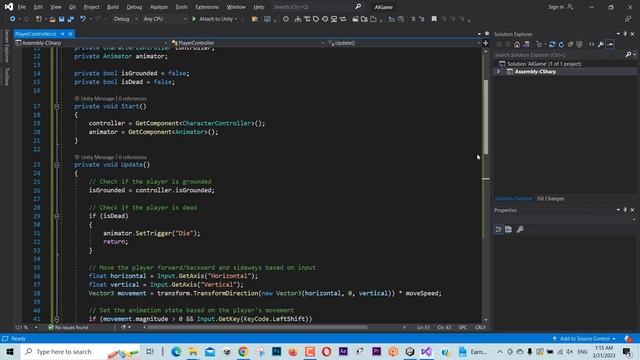The height and width of the screenshot is (360, 640).
Task: Click the Open File folder icon in toolbar
Action: click(52, 19)
